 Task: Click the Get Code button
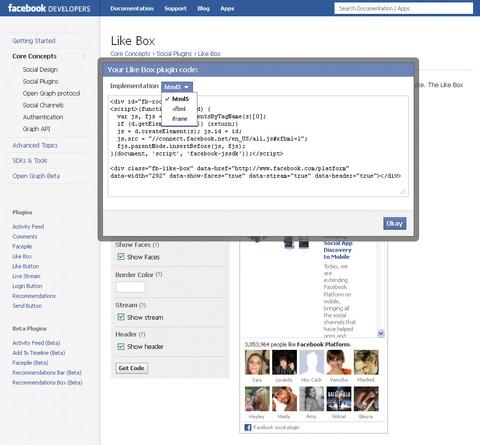(x=131, y=368)
